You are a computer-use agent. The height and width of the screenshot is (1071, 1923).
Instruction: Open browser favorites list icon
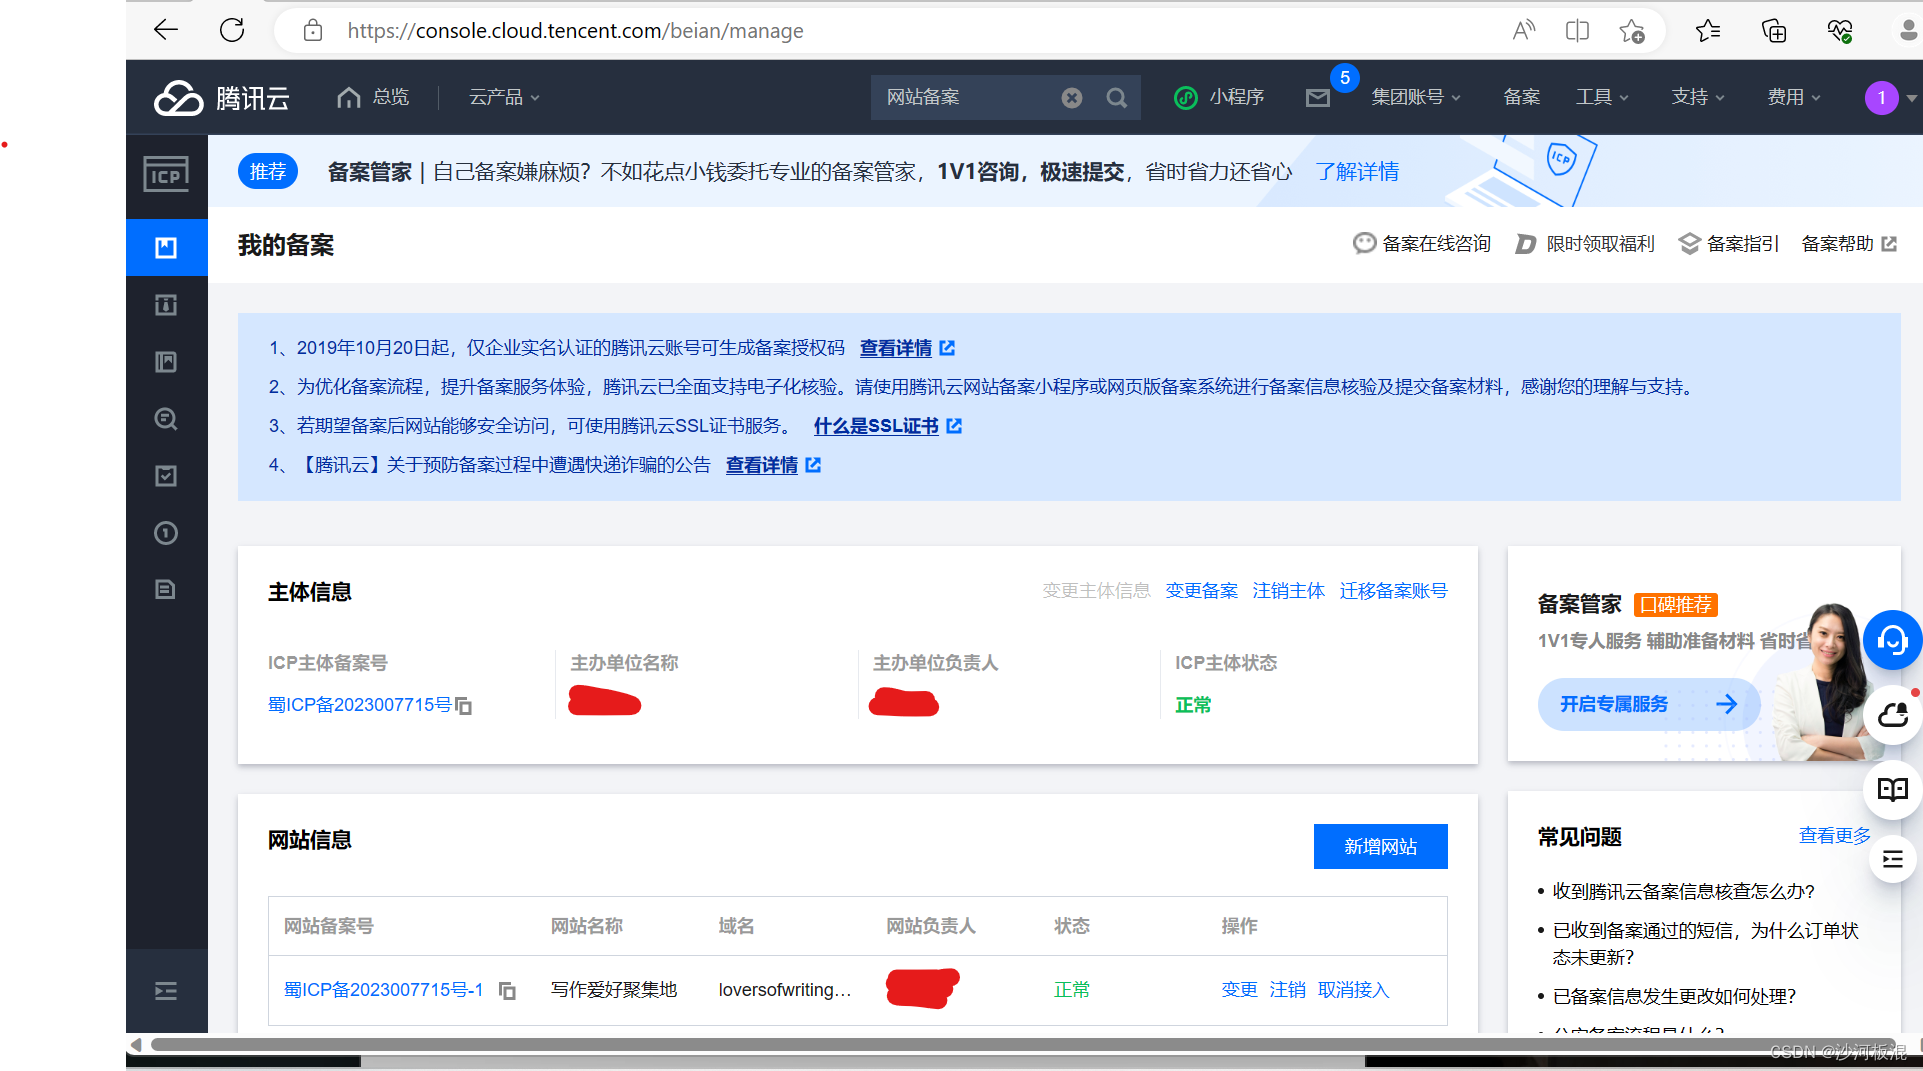coord(1708,31)
